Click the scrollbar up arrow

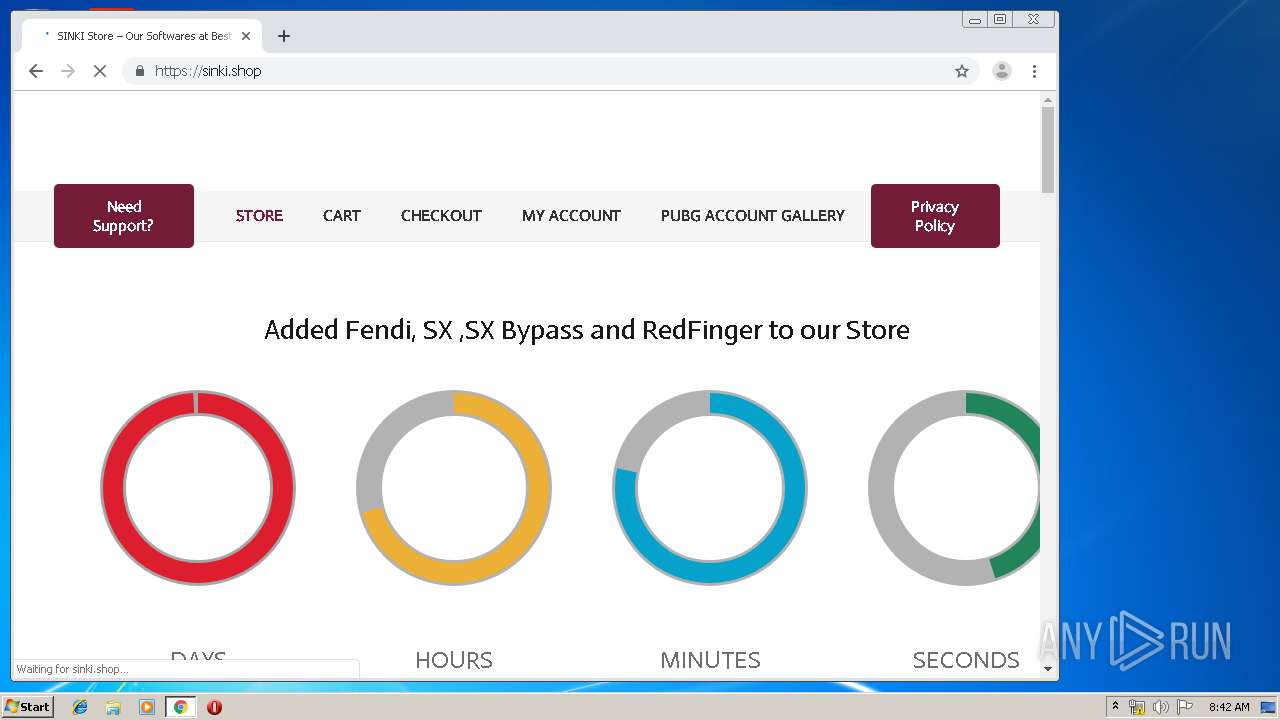click(x=1048, y=100)
